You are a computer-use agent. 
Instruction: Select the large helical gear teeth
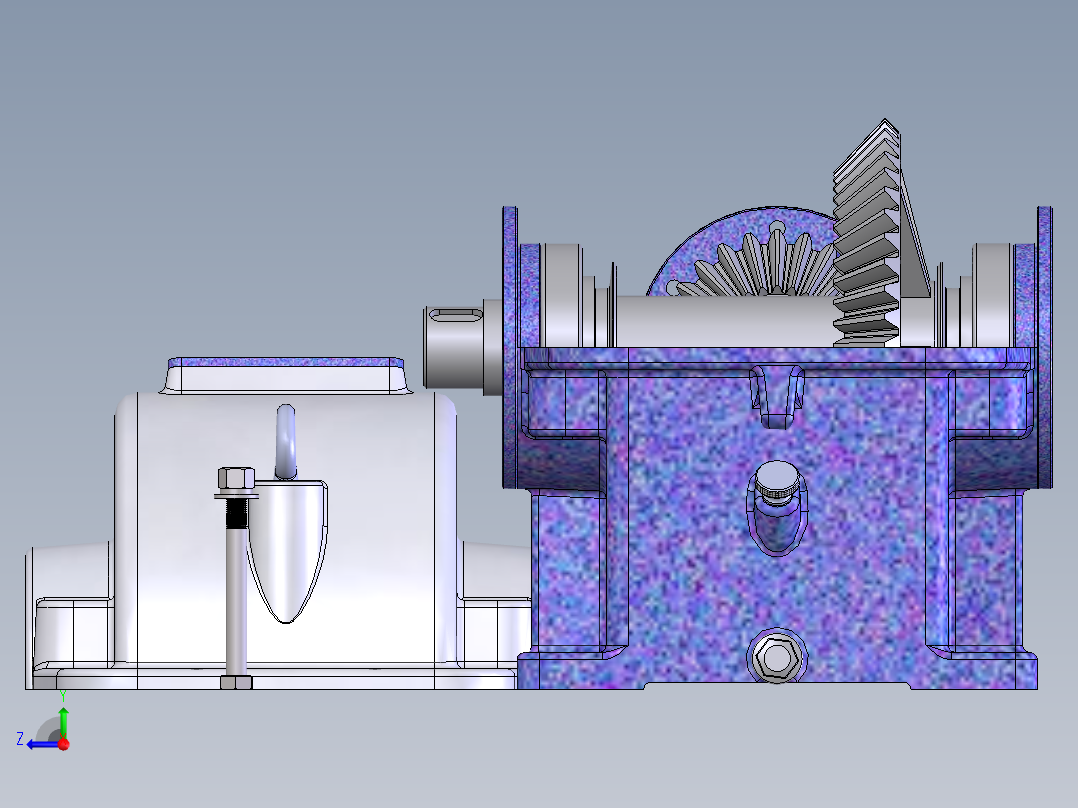(866, 234)
